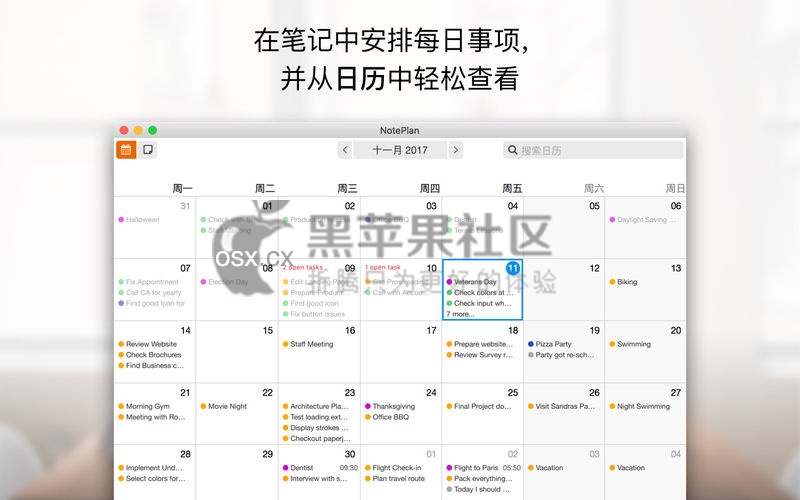
Task: Open the Flight Check-in event
Action: [x=393, y=467]
